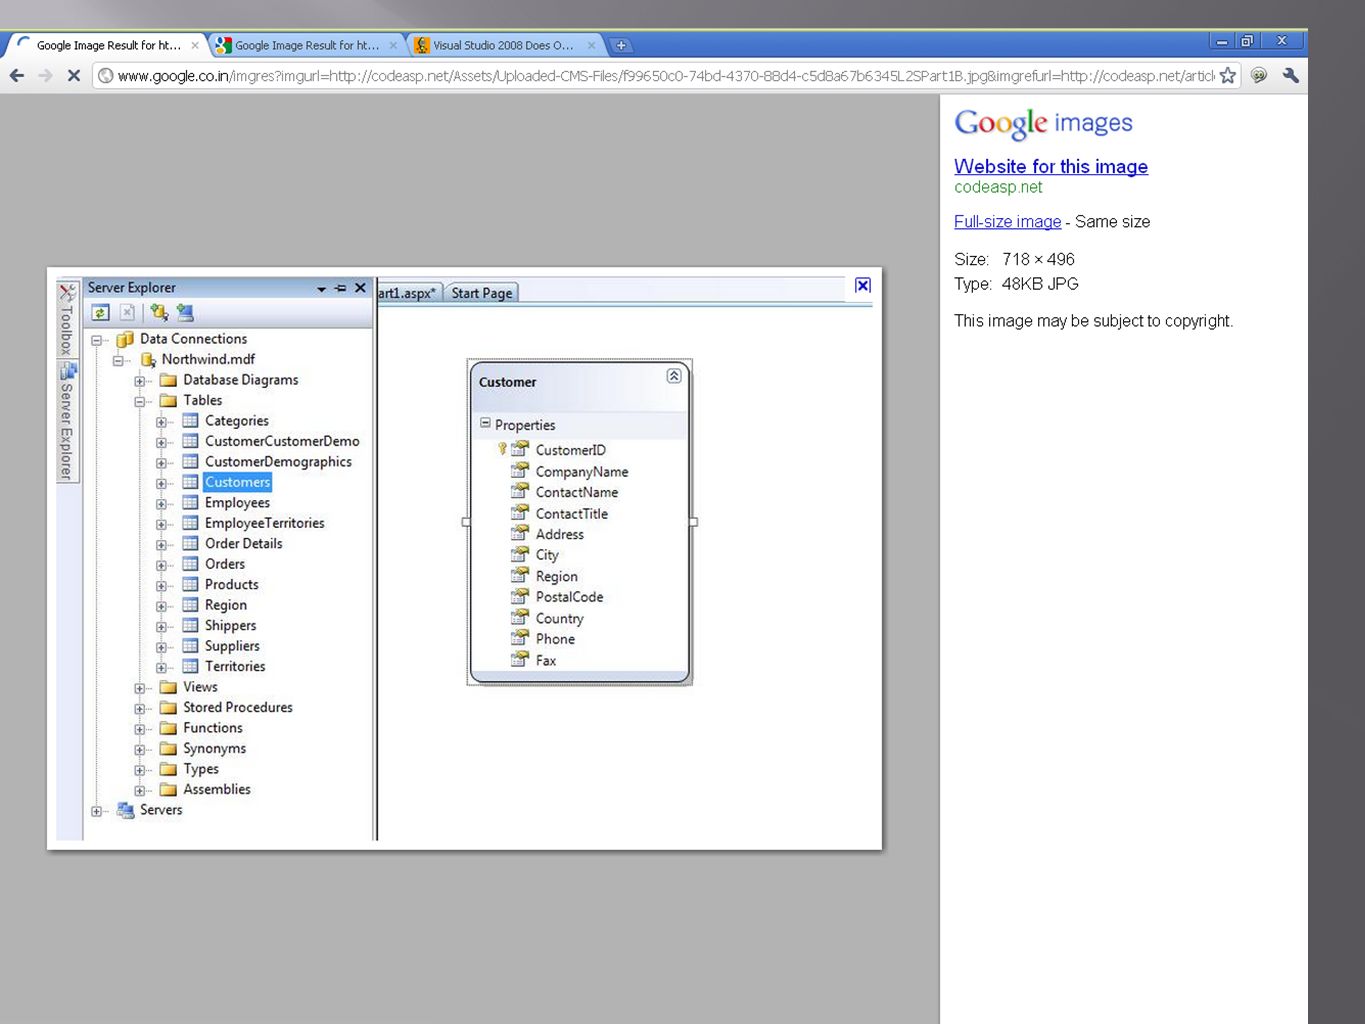Click Stop Refresh icon in Server Explorer
Image resolution: width=1365 pixels, height=1024 pixels.
point(128,312)
